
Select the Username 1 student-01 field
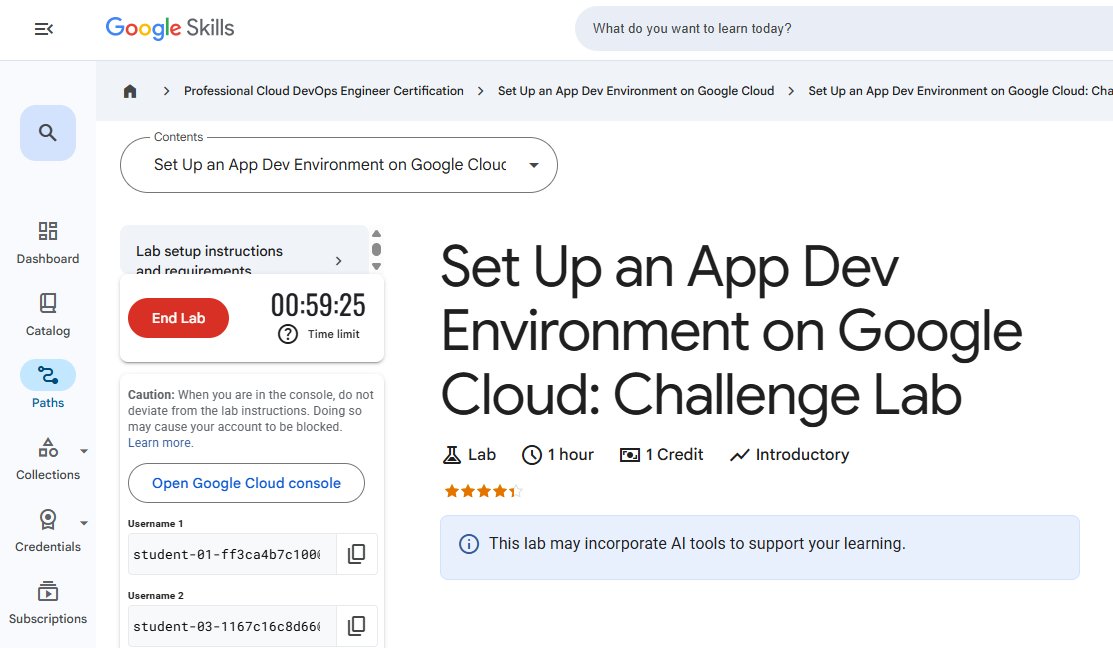231,554
